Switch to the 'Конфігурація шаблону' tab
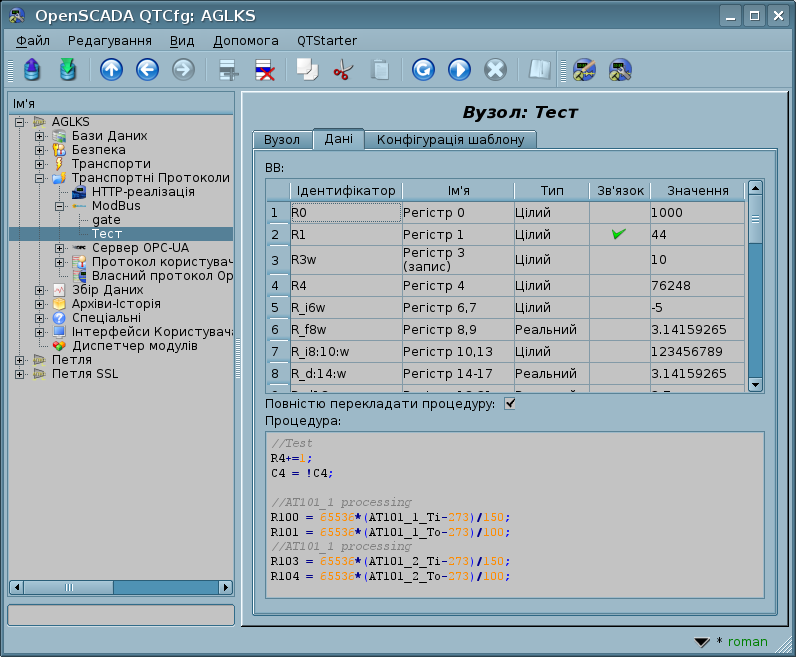 coord(450,140)
